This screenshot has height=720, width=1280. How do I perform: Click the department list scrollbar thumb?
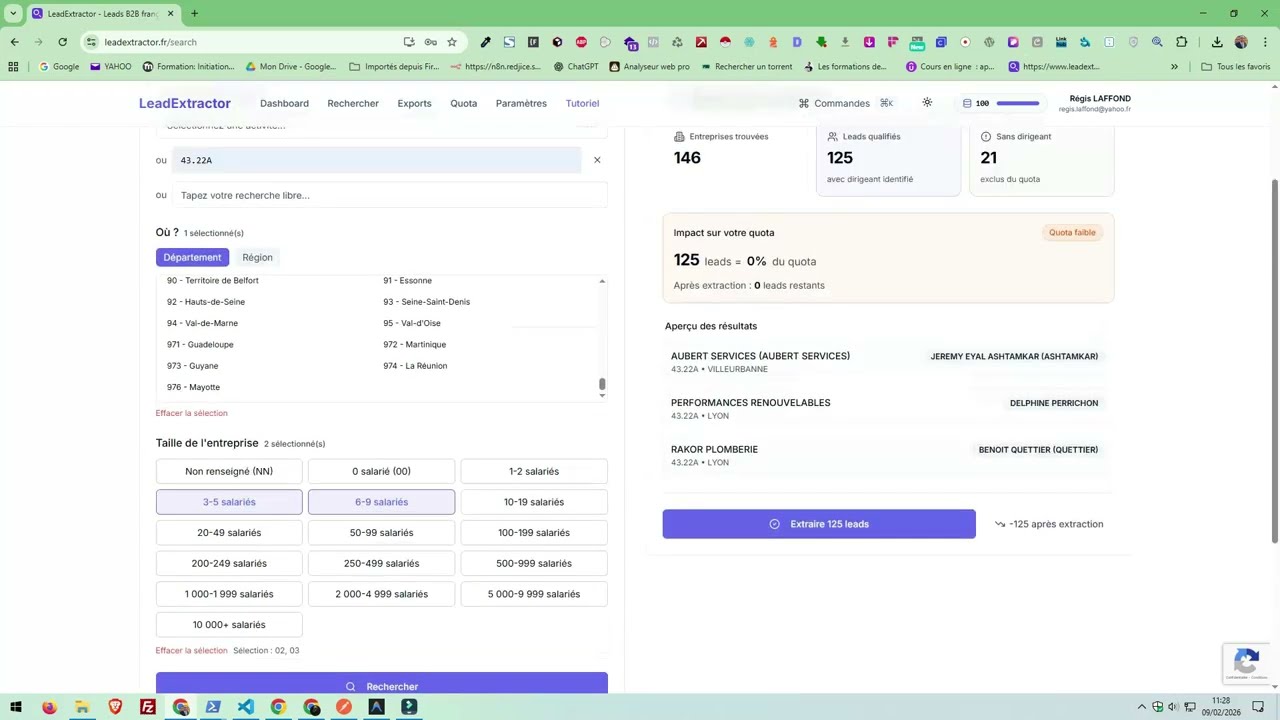[602, 384]
